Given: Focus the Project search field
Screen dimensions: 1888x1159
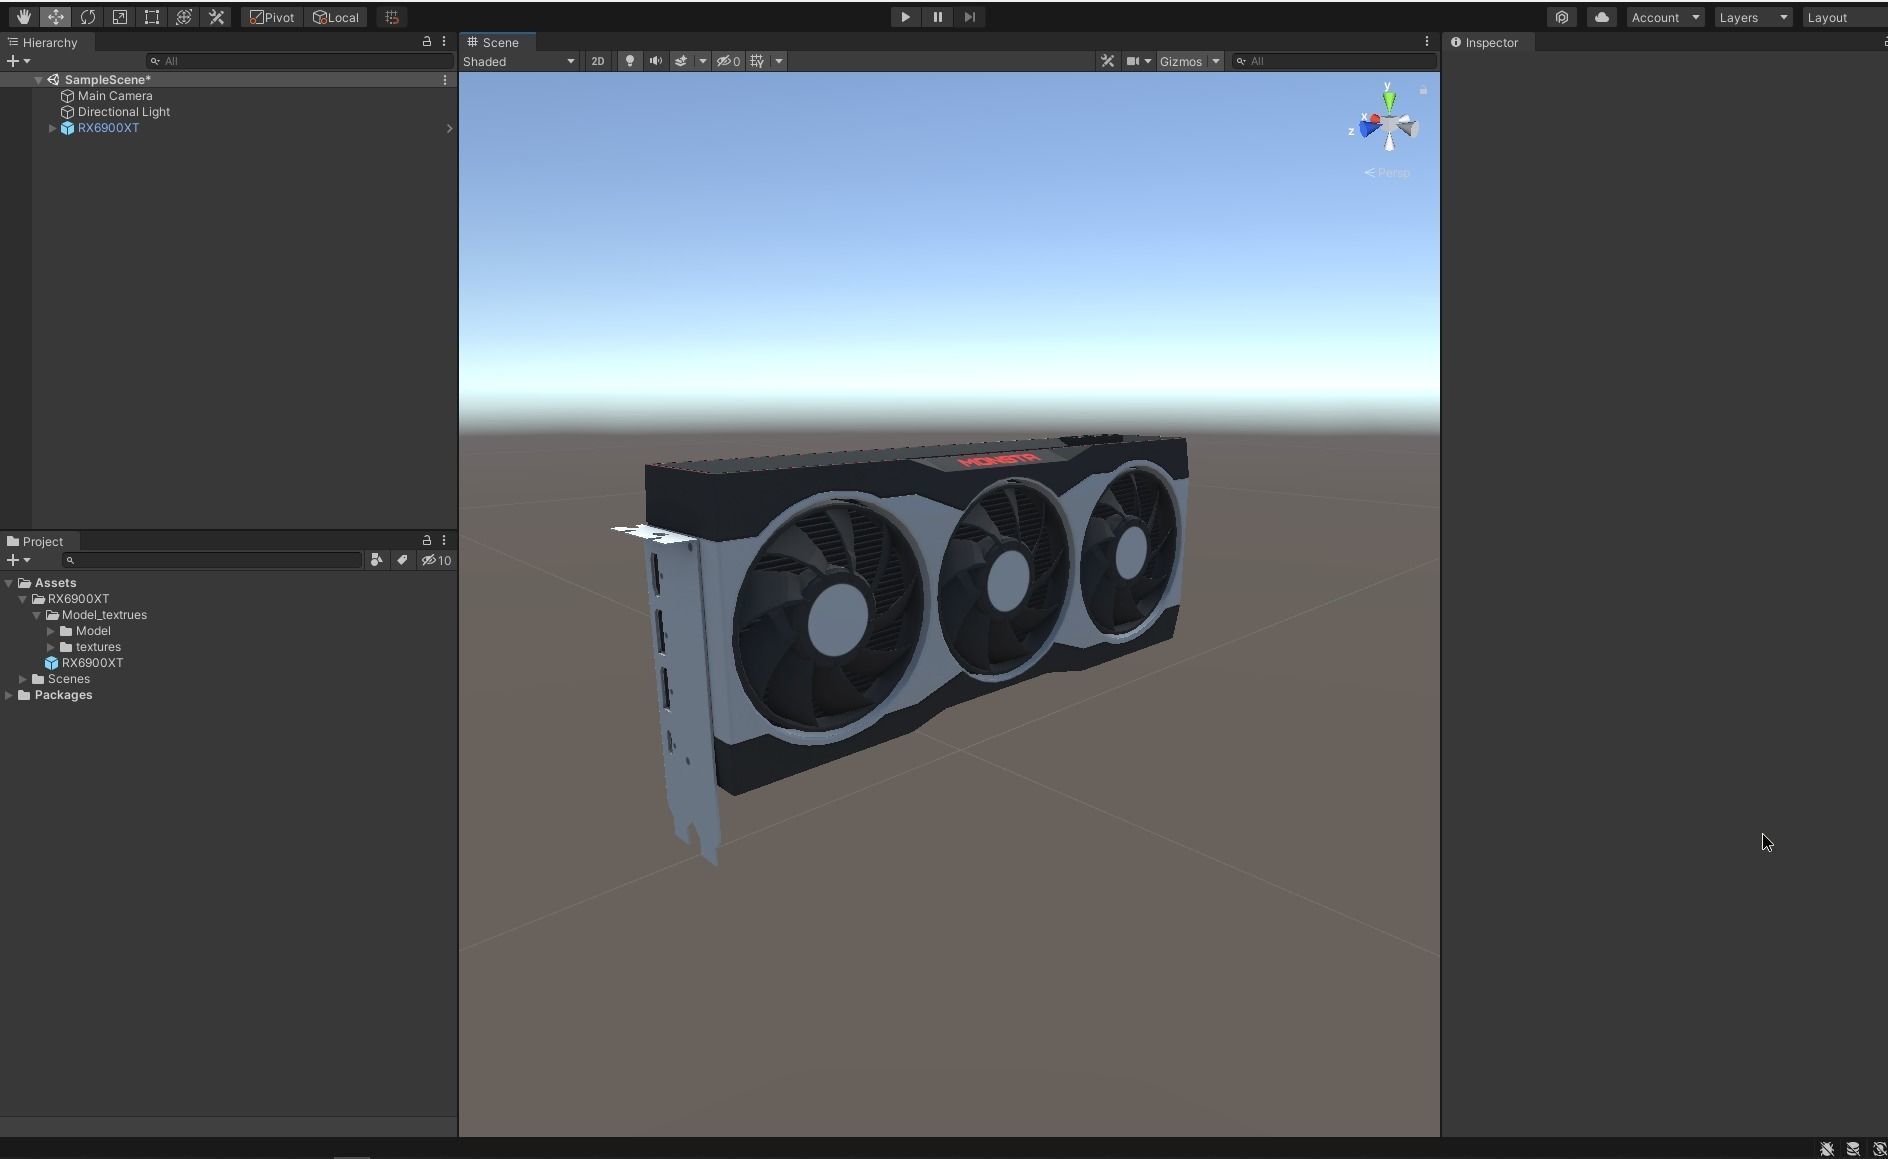Looking at the screenshot, I should 212,560.
